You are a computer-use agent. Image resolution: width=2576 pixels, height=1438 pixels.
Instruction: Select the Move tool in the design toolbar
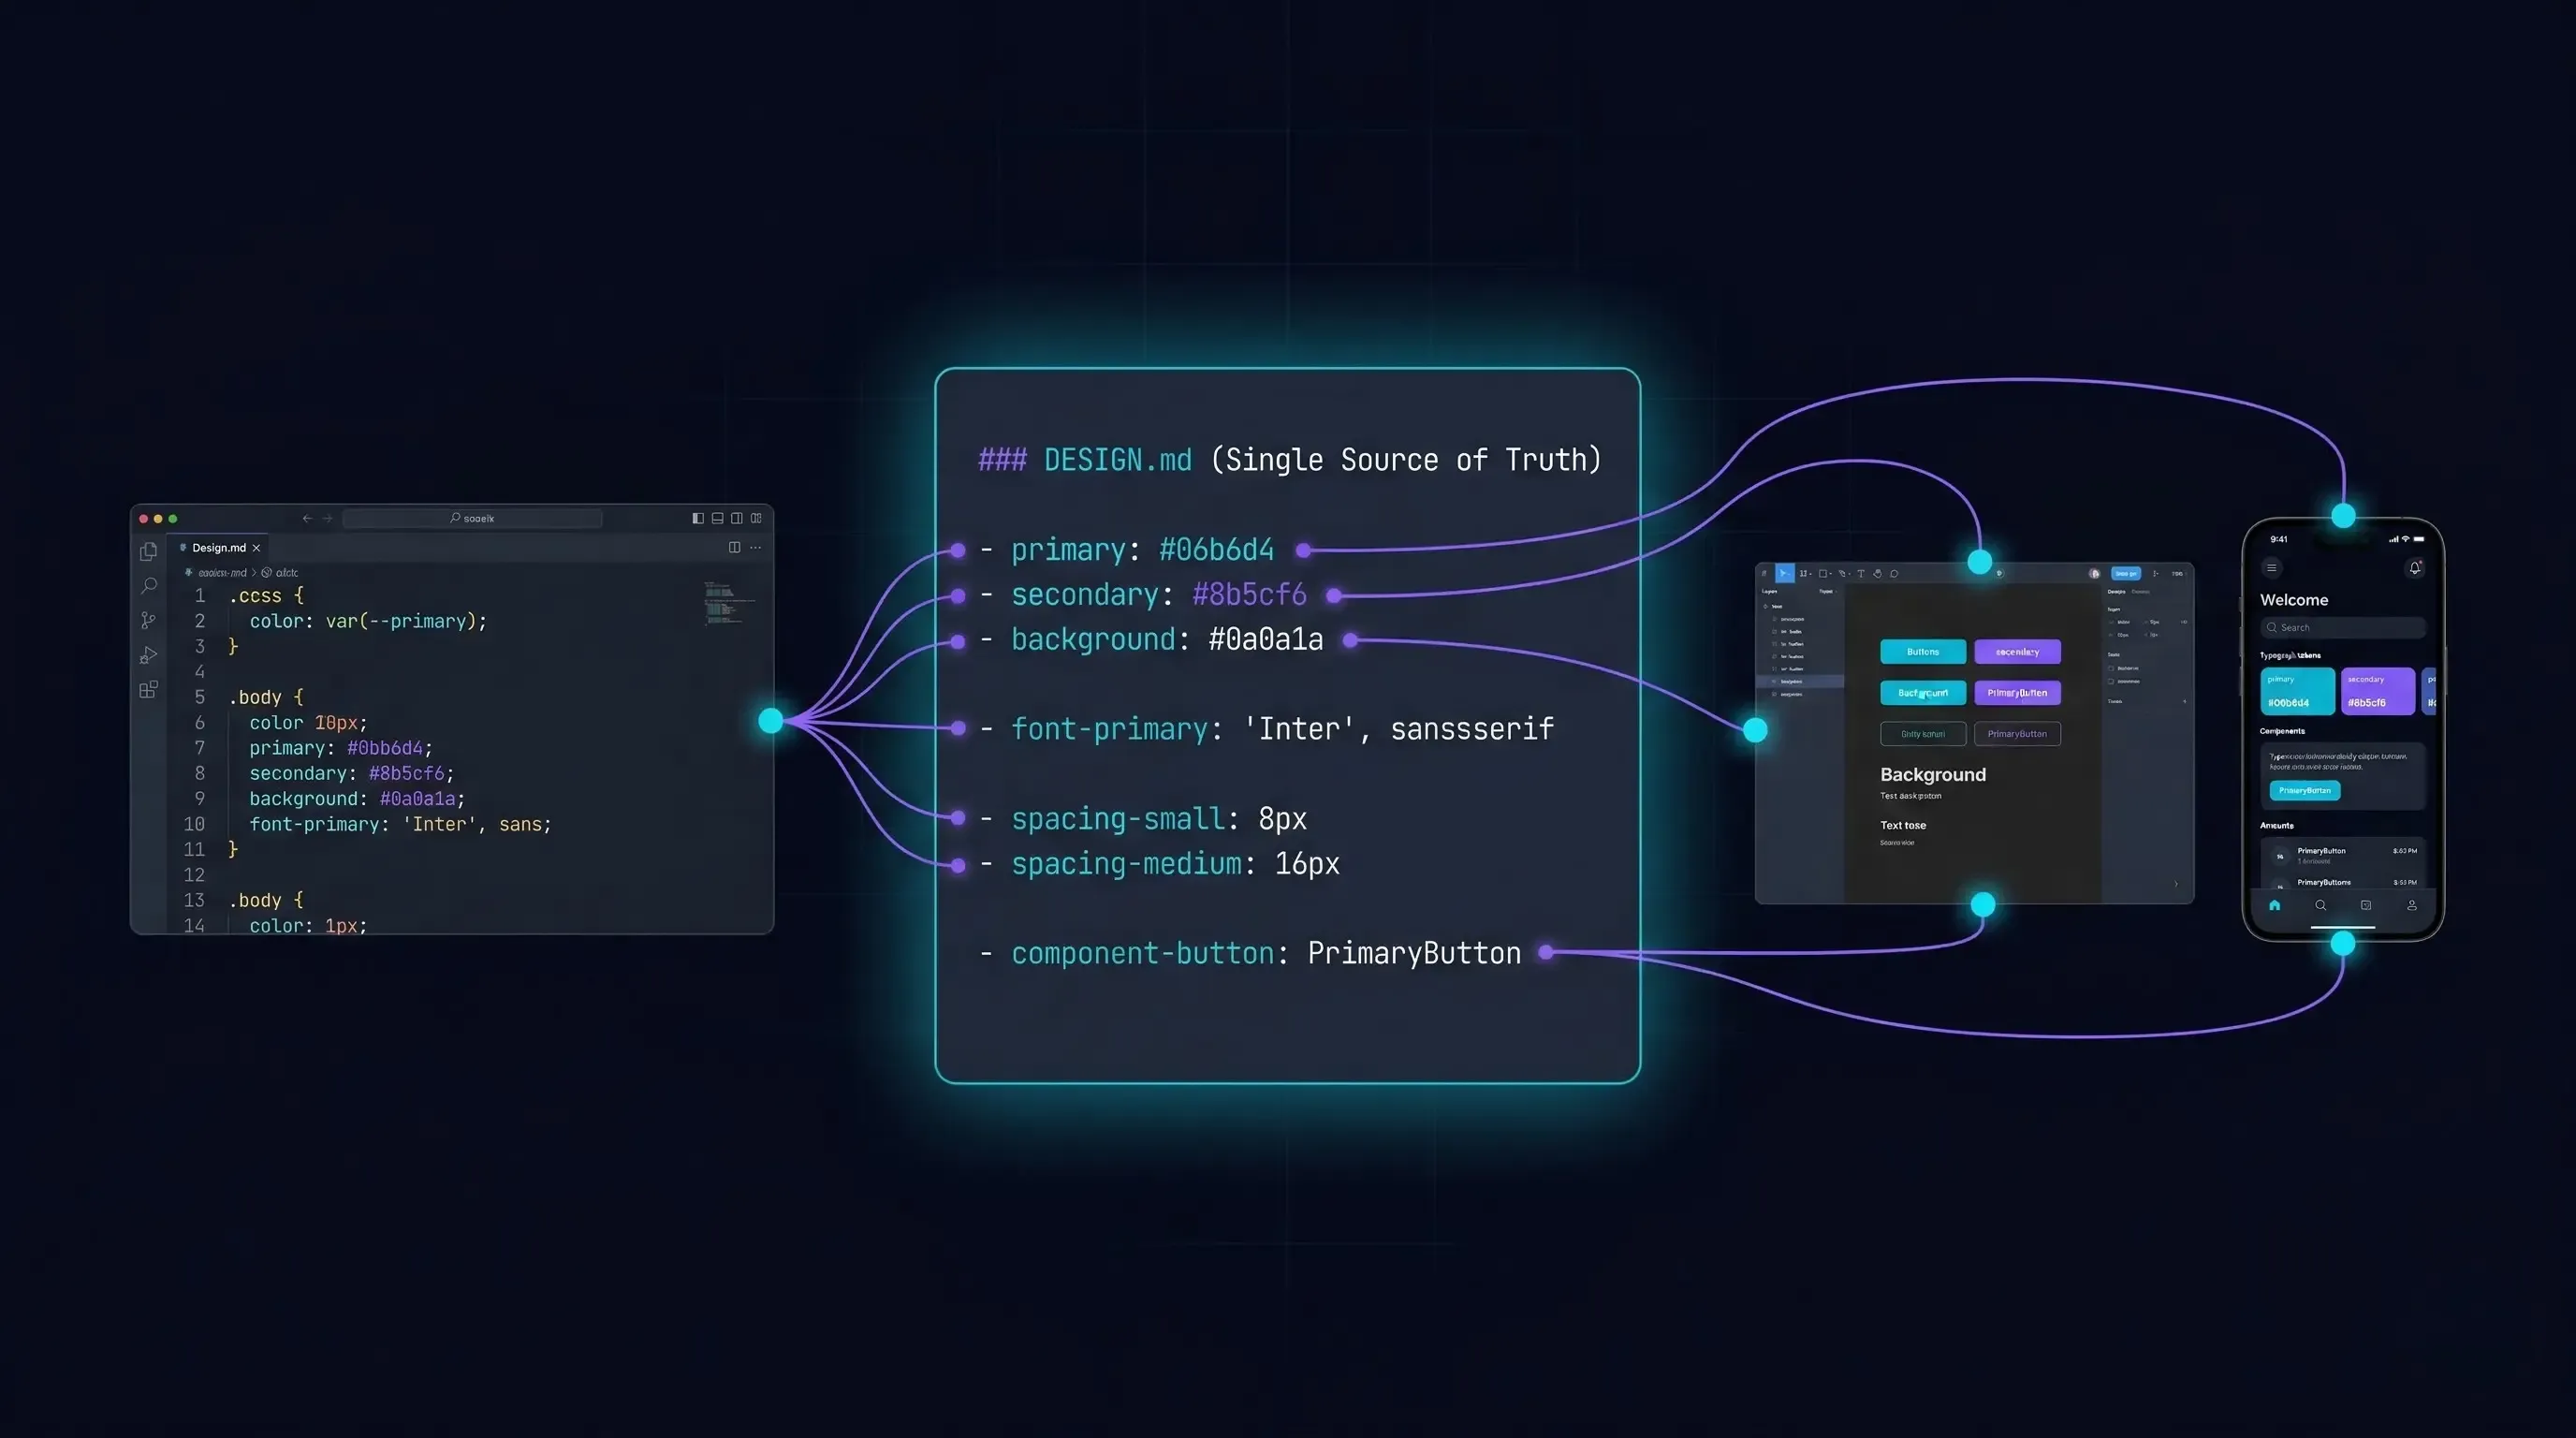1785,574
